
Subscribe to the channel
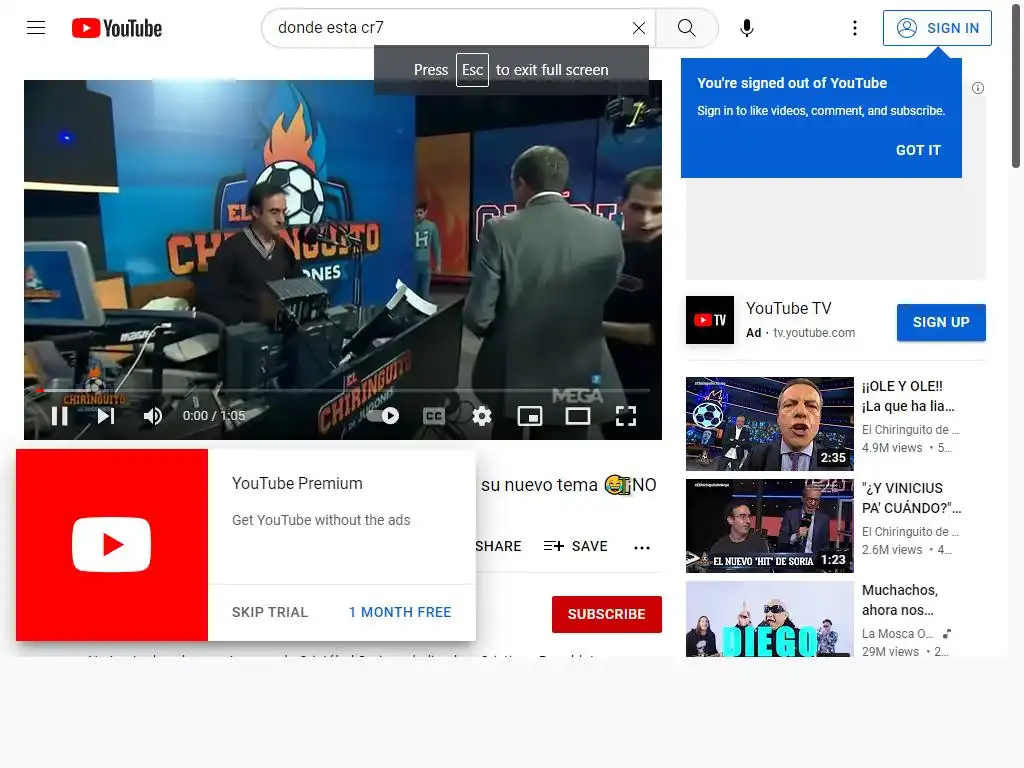[x=607, y=614]
